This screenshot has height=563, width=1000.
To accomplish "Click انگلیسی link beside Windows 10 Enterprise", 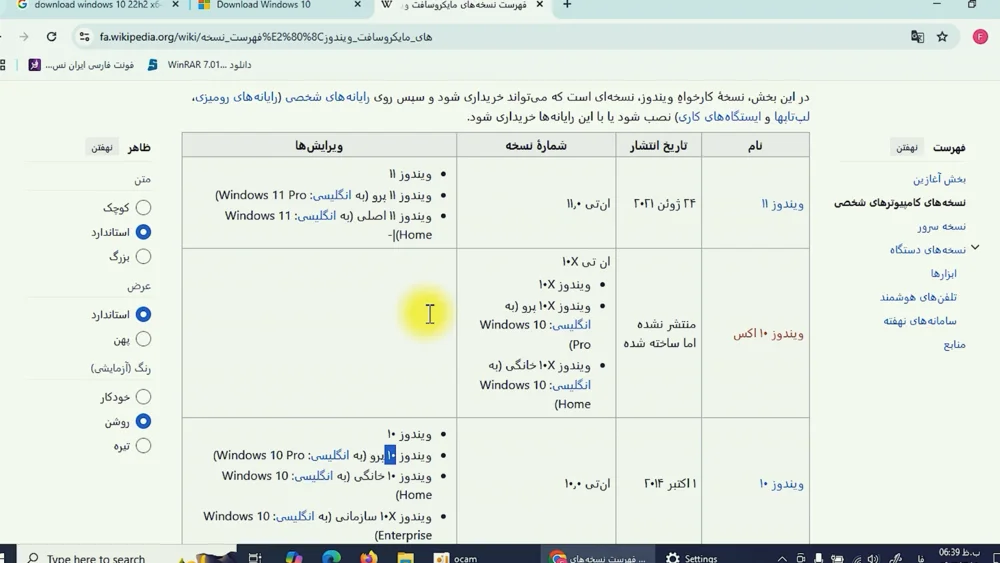I will pos(295,516).
